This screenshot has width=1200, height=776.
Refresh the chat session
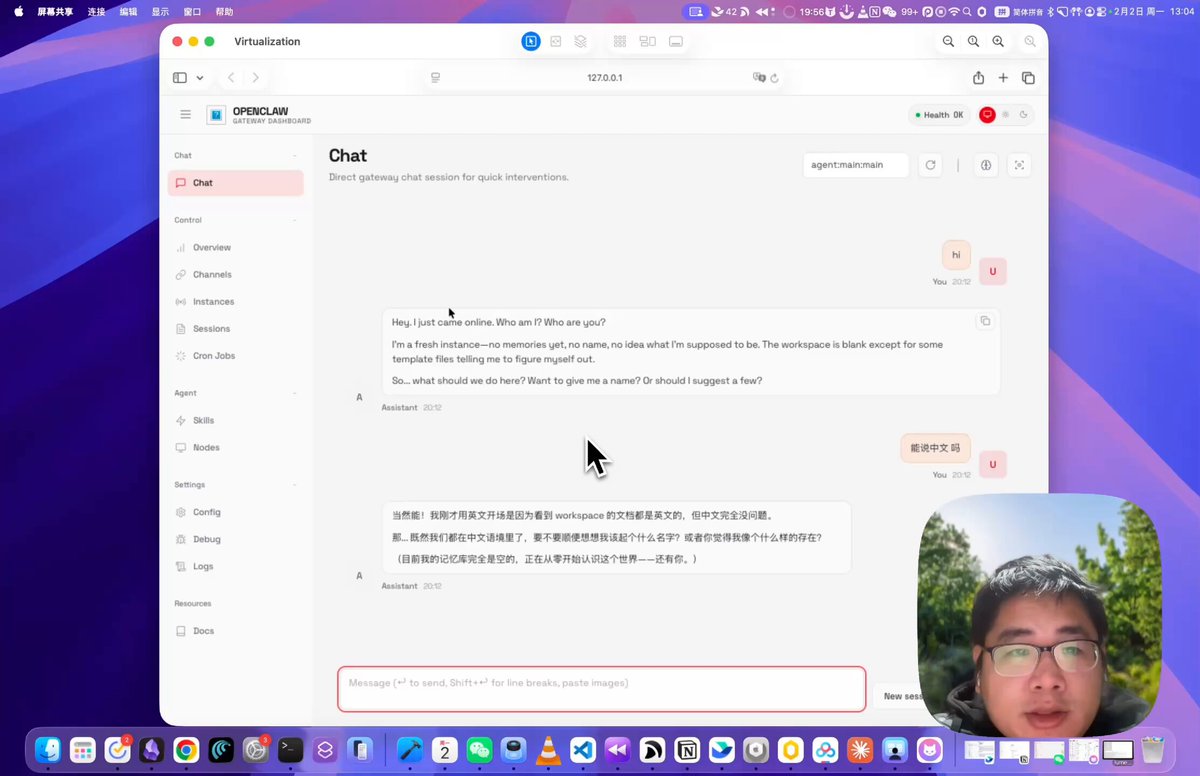pyautogui.click(x=931, y=165)
